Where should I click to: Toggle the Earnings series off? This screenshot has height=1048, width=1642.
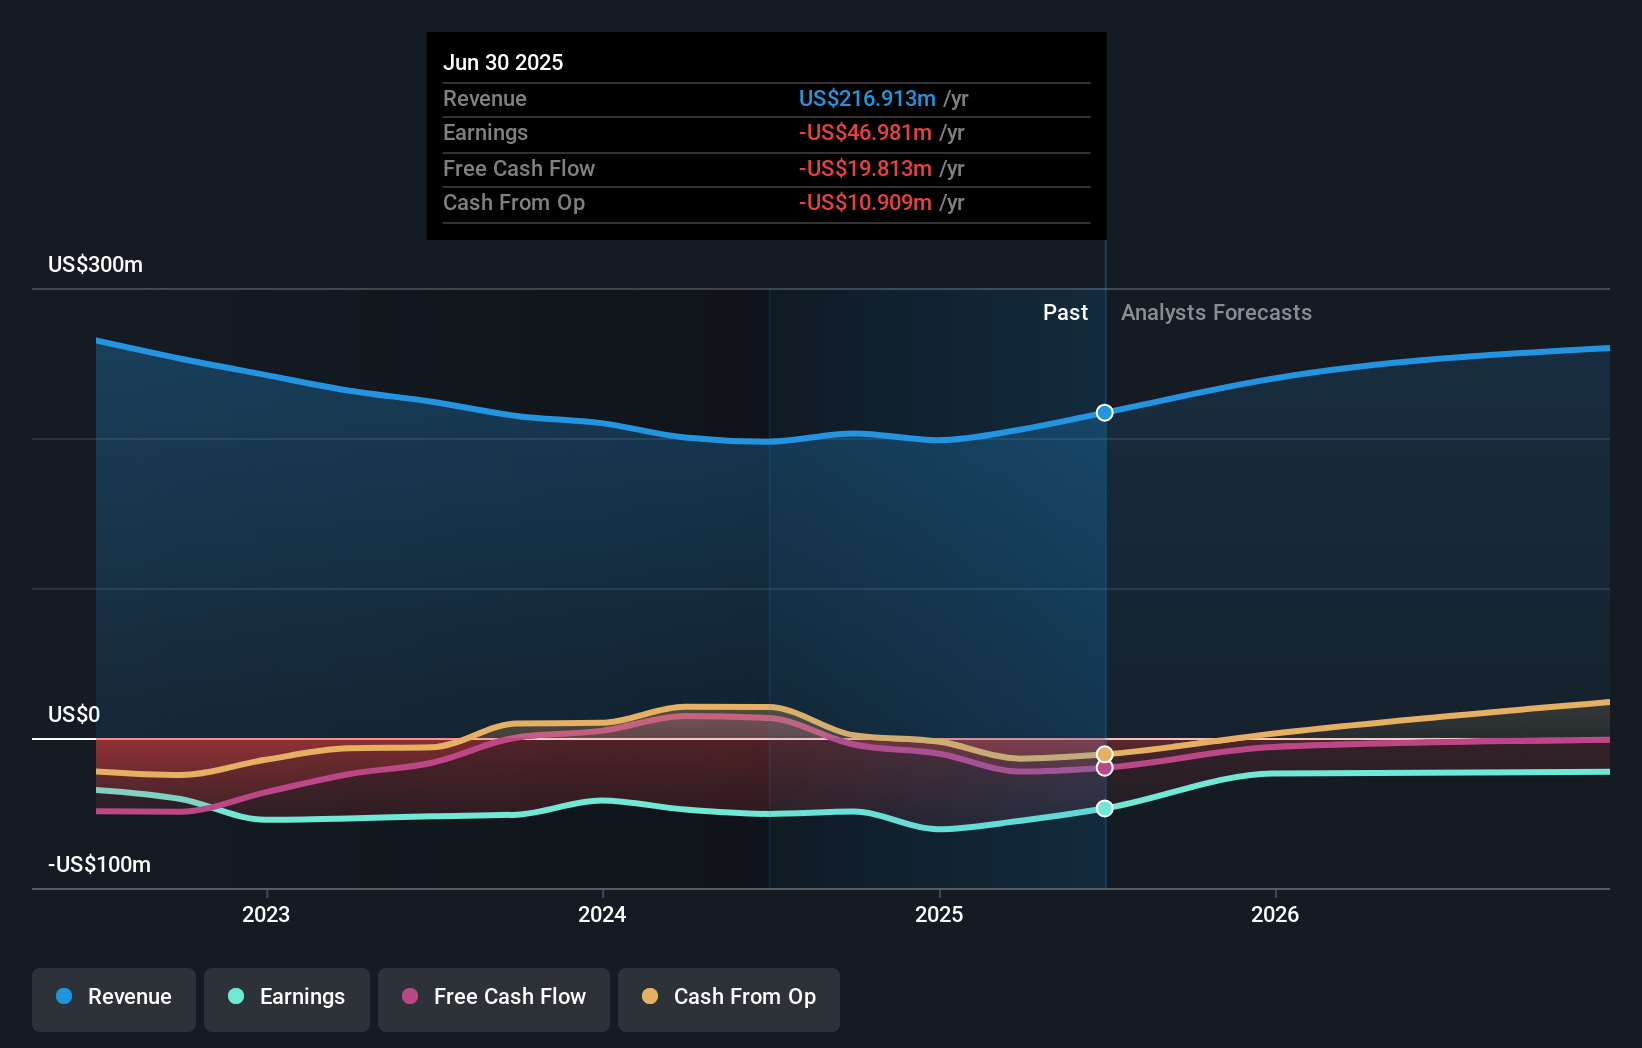click(x=286, y=997)
